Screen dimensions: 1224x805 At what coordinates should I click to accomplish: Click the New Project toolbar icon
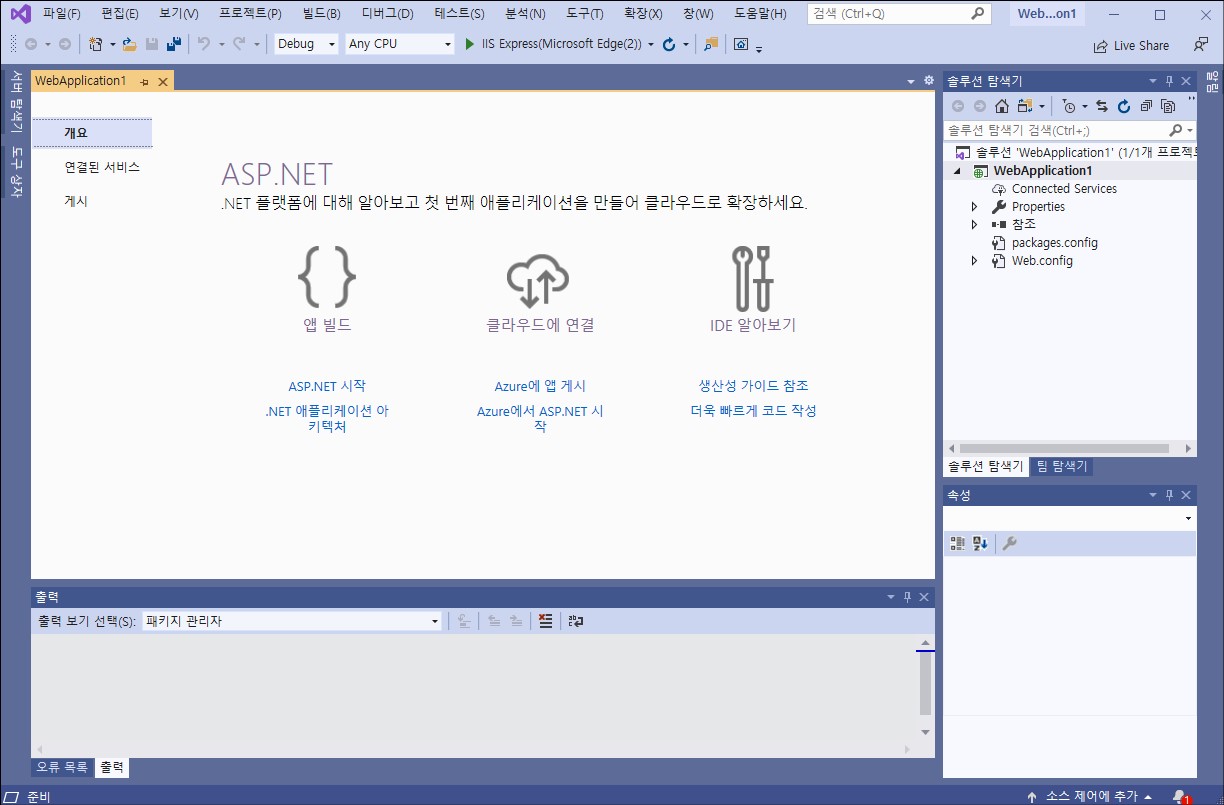point(96,44)
